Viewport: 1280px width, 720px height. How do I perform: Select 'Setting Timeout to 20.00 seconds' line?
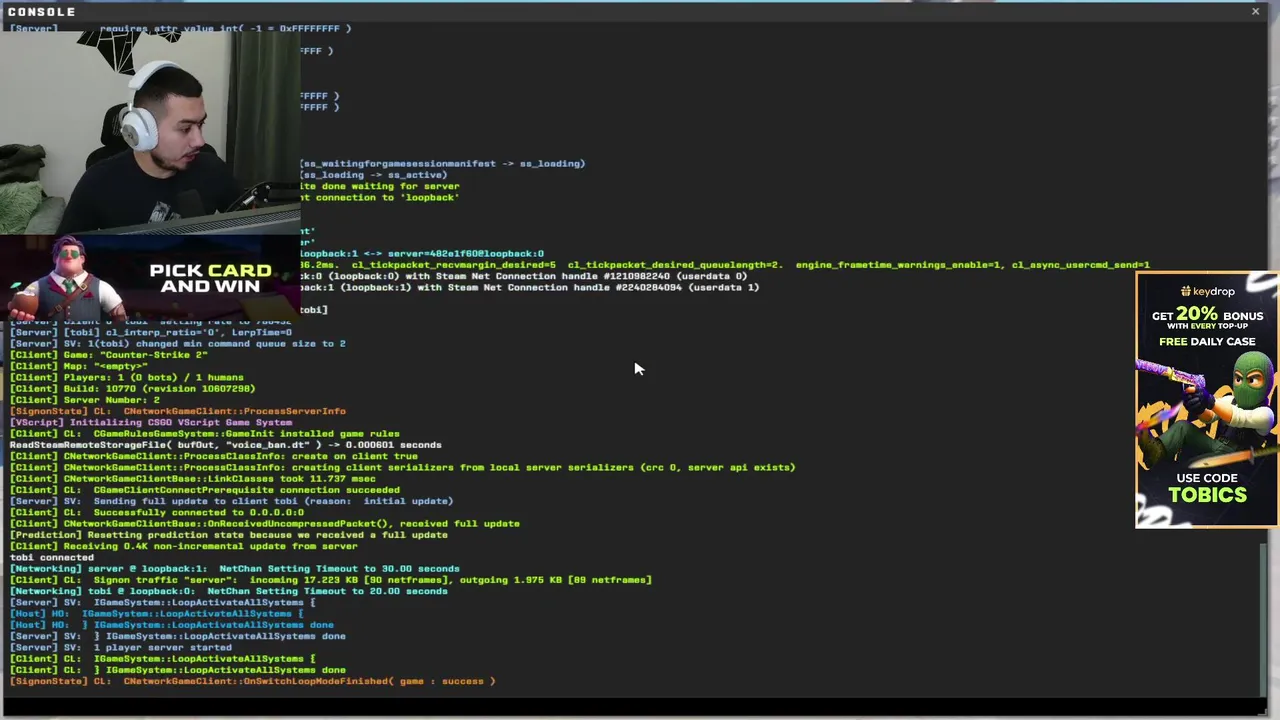pos(229,591)
